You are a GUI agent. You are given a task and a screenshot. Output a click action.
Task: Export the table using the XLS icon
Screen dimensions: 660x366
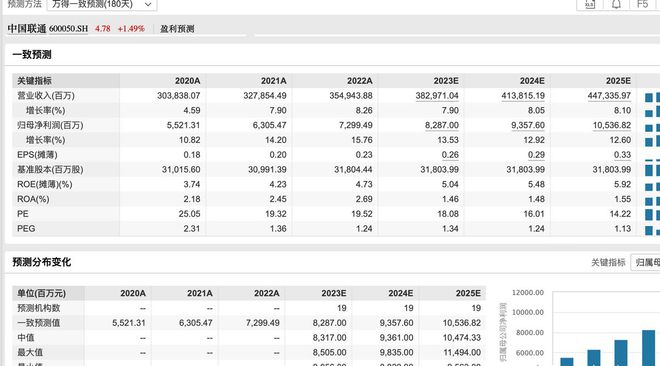point(590,4)
